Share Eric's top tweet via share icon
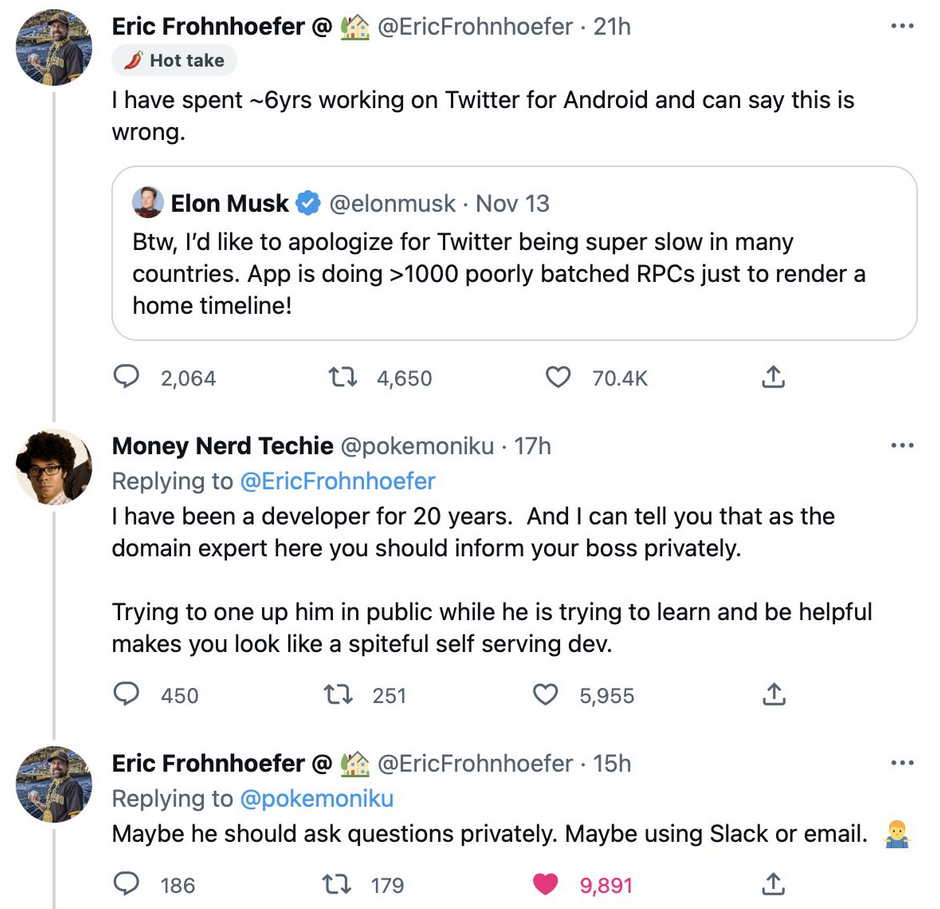 point(773,377)
